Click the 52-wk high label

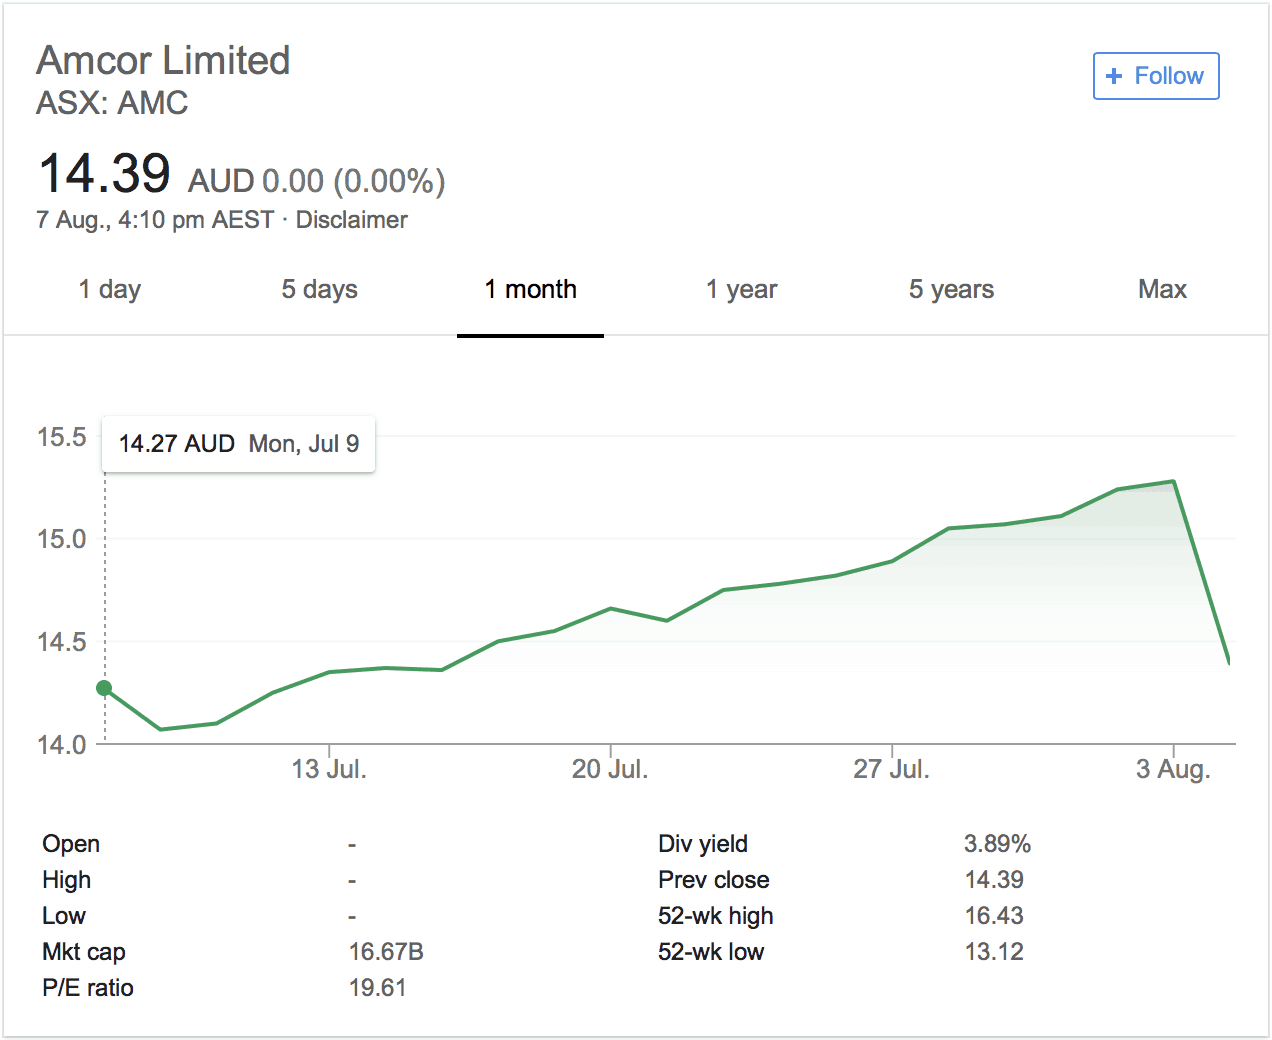(715, 916)
